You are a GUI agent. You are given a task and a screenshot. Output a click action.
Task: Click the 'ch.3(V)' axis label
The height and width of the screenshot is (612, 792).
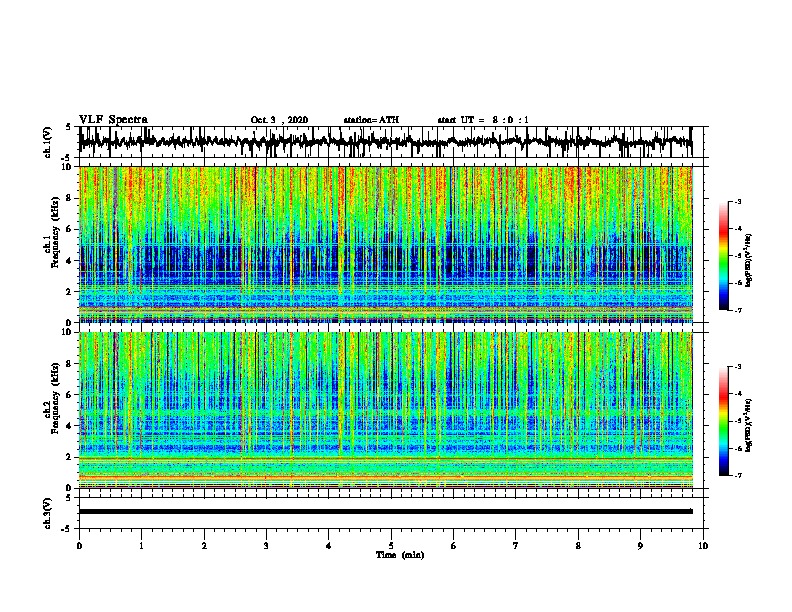(48, 513)
